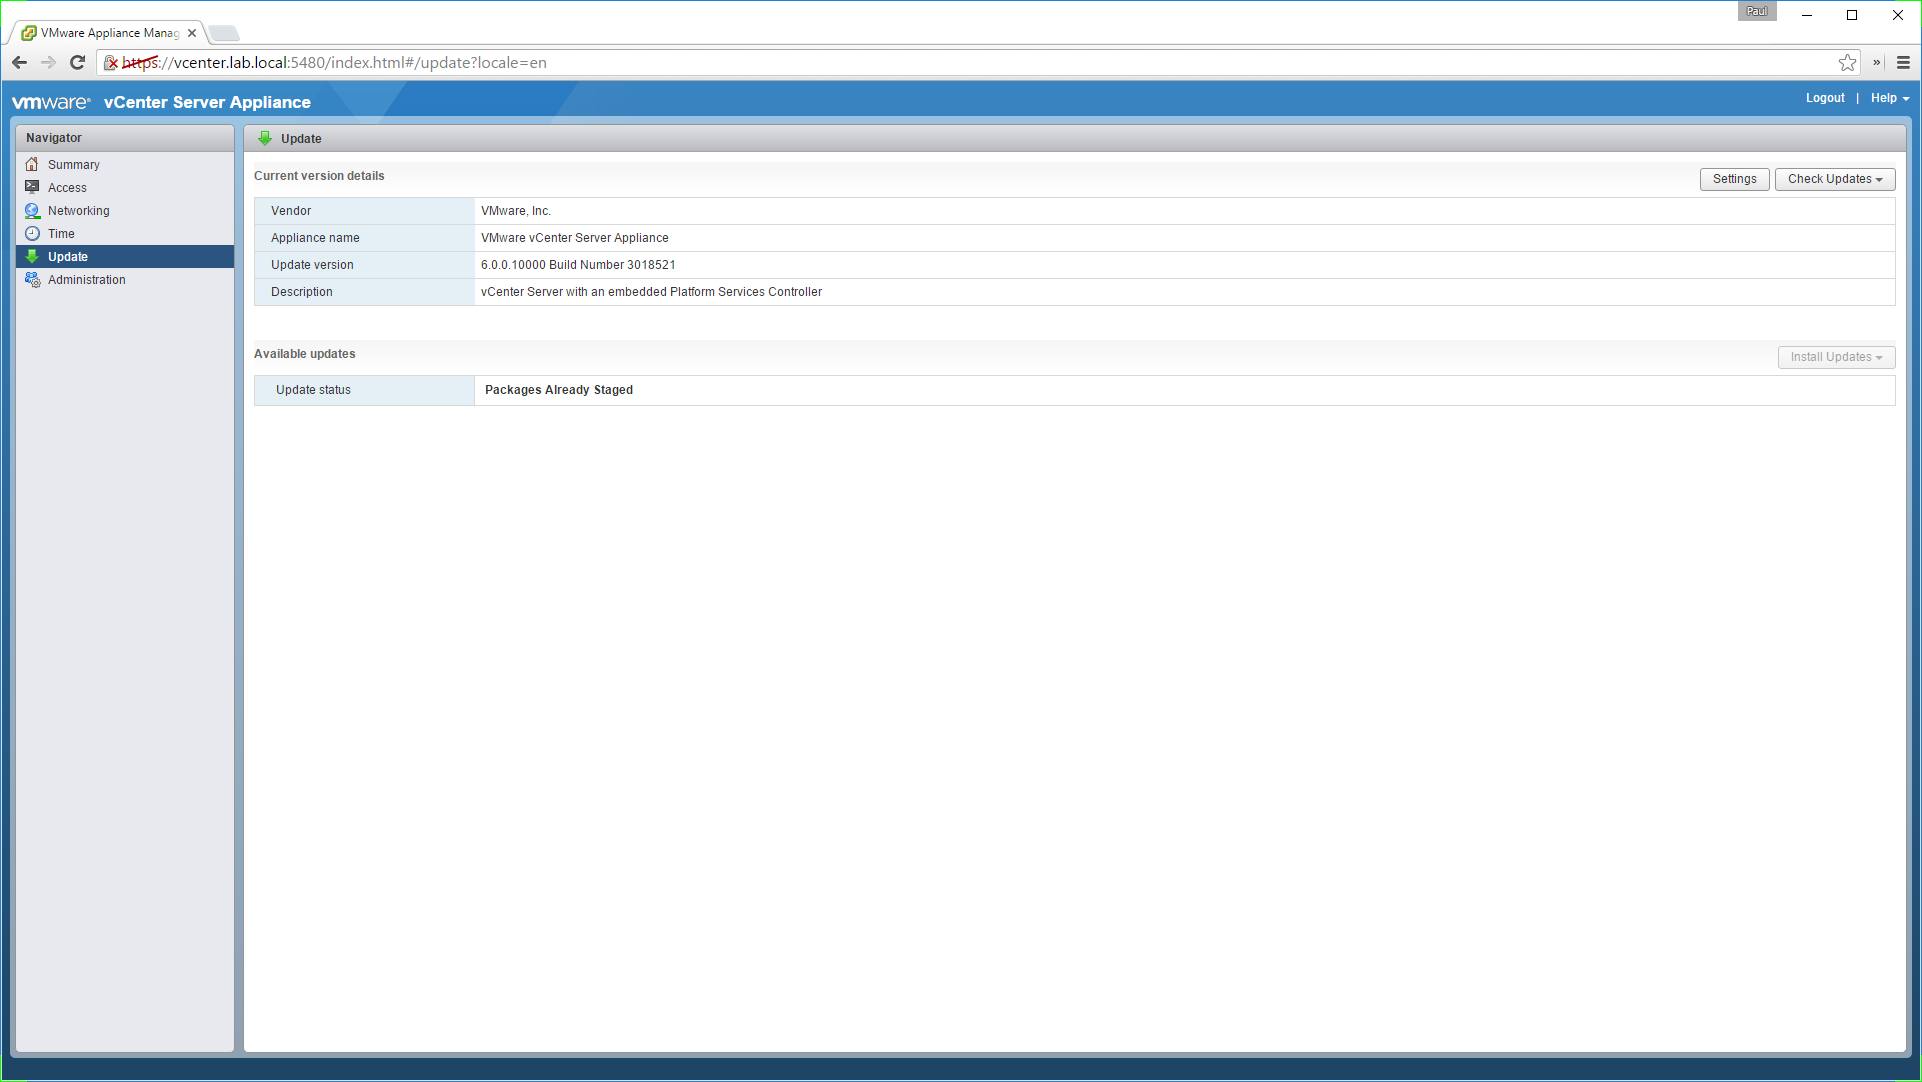The width and height of the screenshot is (1922, 1082).
Task: Open the Summary page in Navigator
Action: [125, 164]
